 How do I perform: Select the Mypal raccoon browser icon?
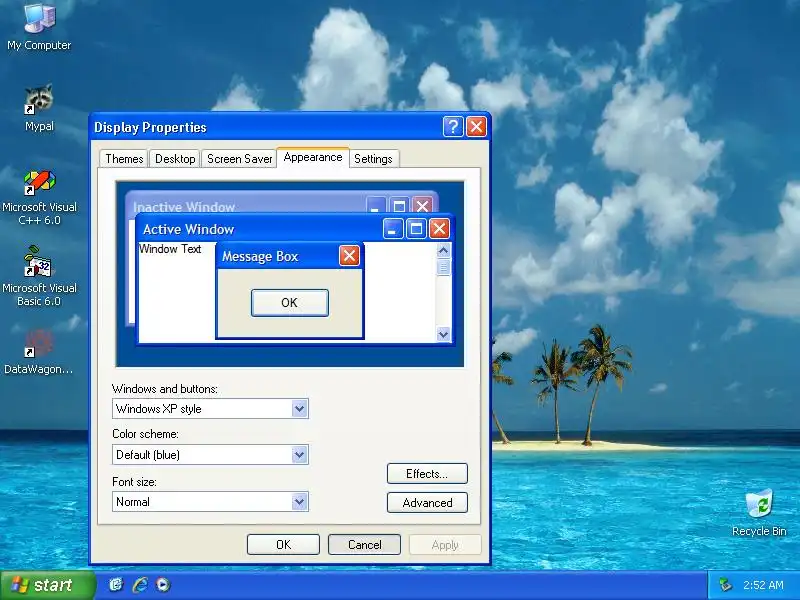pos(39,107)
